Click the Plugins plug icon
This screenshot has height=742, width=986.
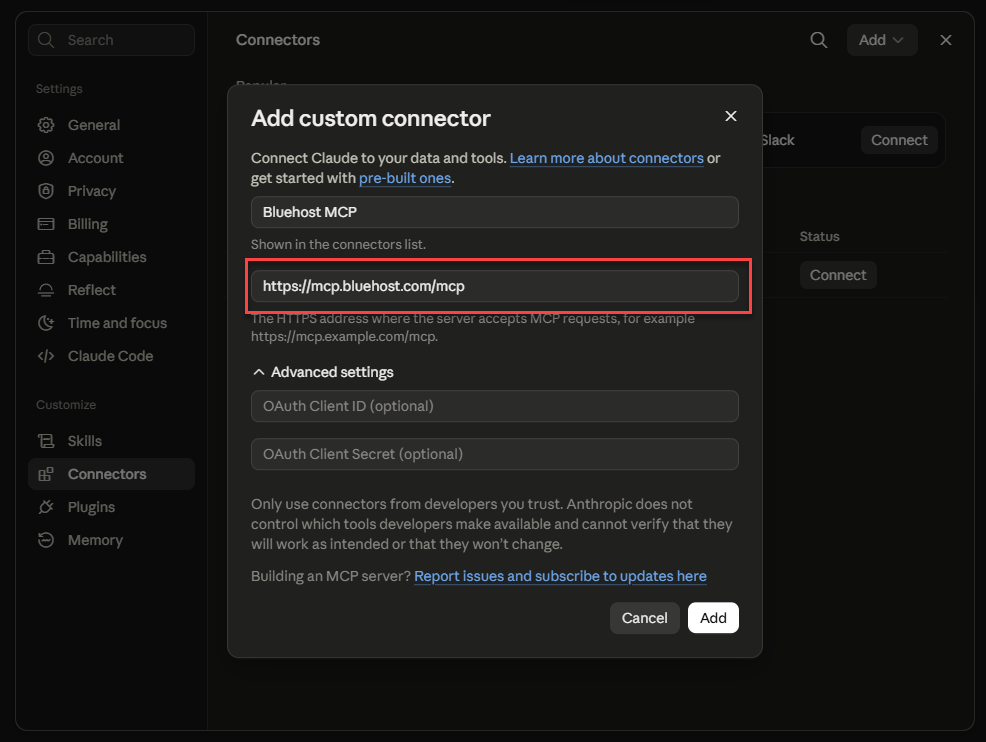(x=46, y=507)
